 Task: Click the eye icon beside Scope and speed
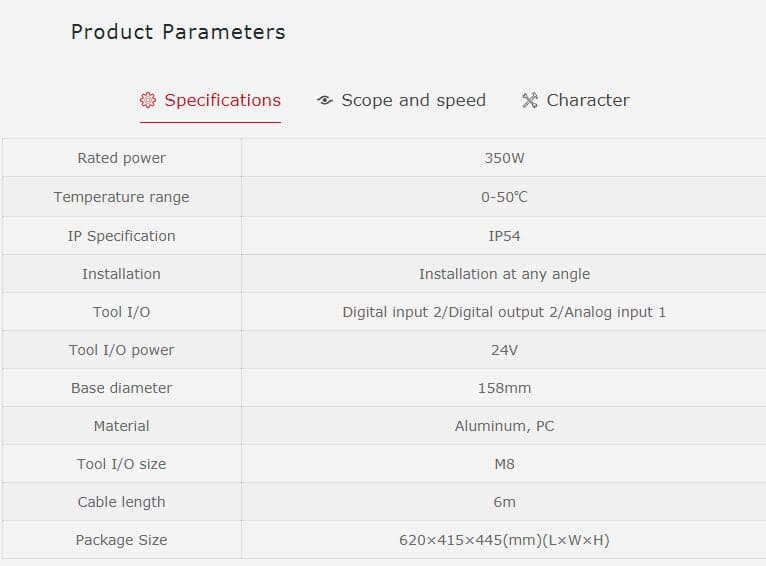[x=324, y=100]
